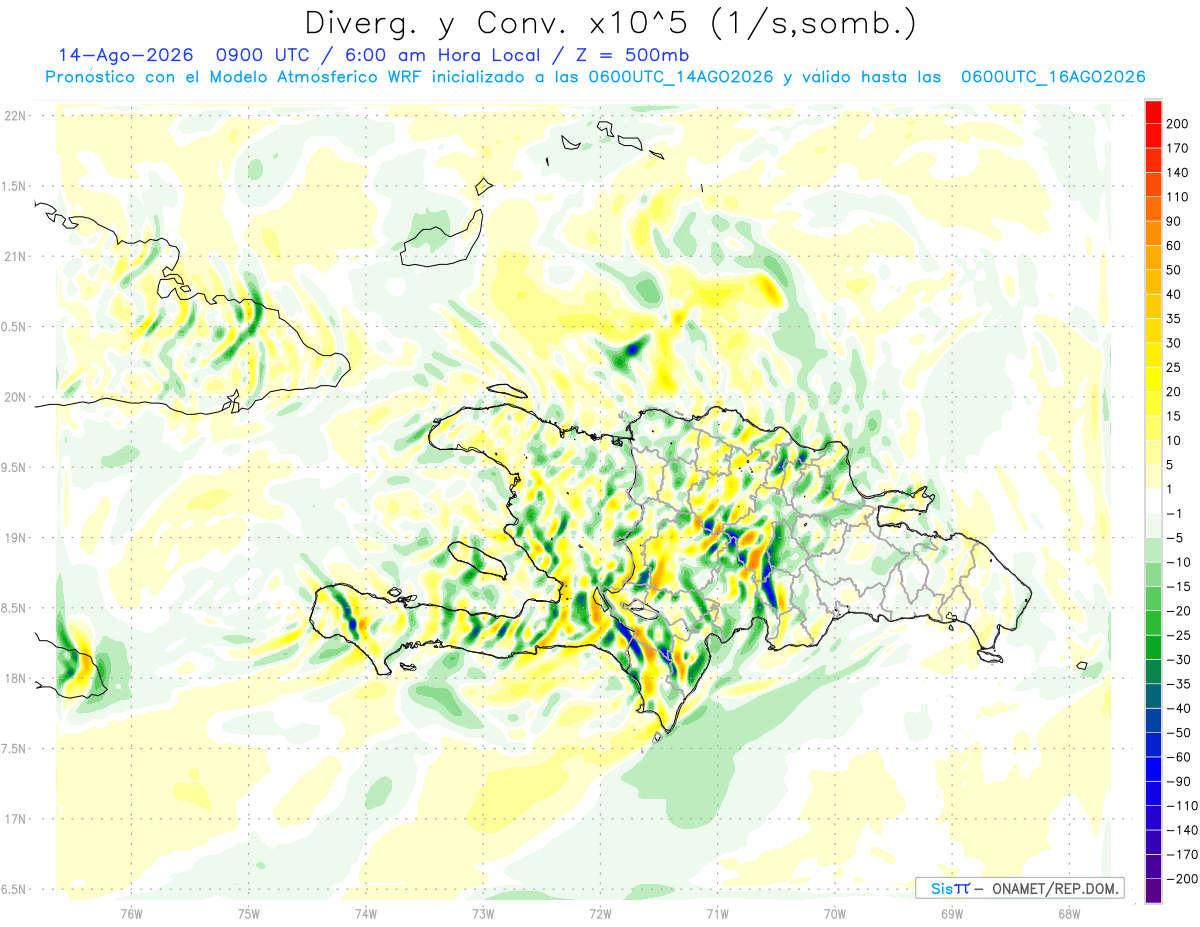
Task: Click the '-40' color scale label
Action: tap(1179, 708)
